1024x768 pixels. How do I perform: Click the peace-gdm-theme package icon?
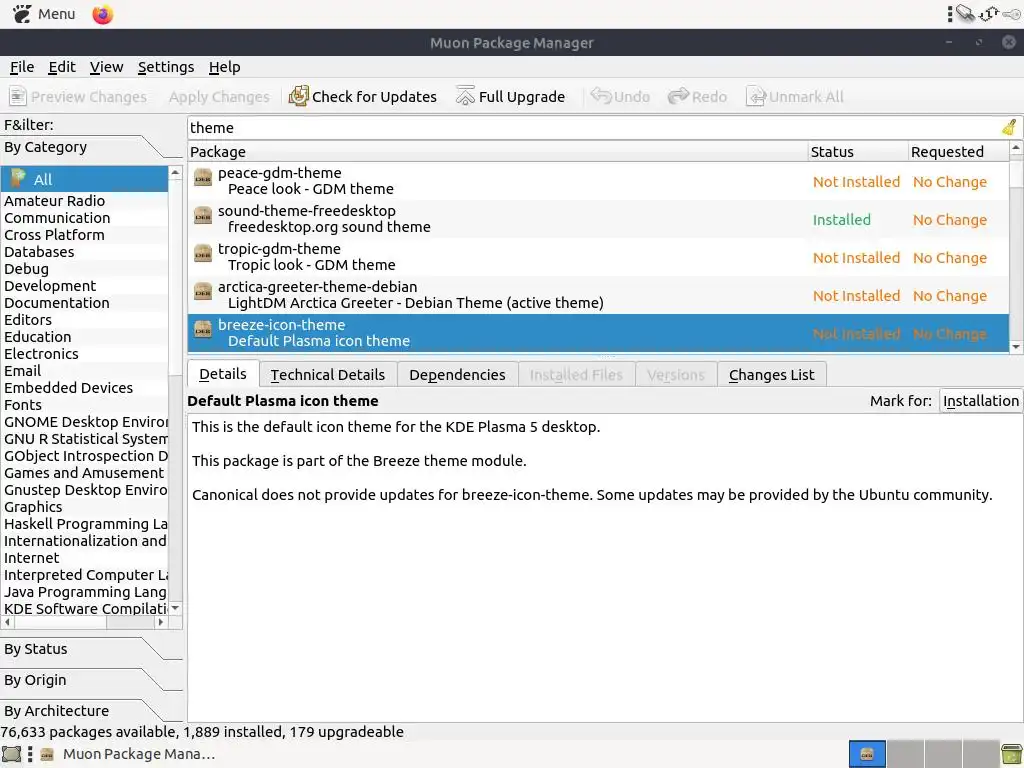coord(203,178)
